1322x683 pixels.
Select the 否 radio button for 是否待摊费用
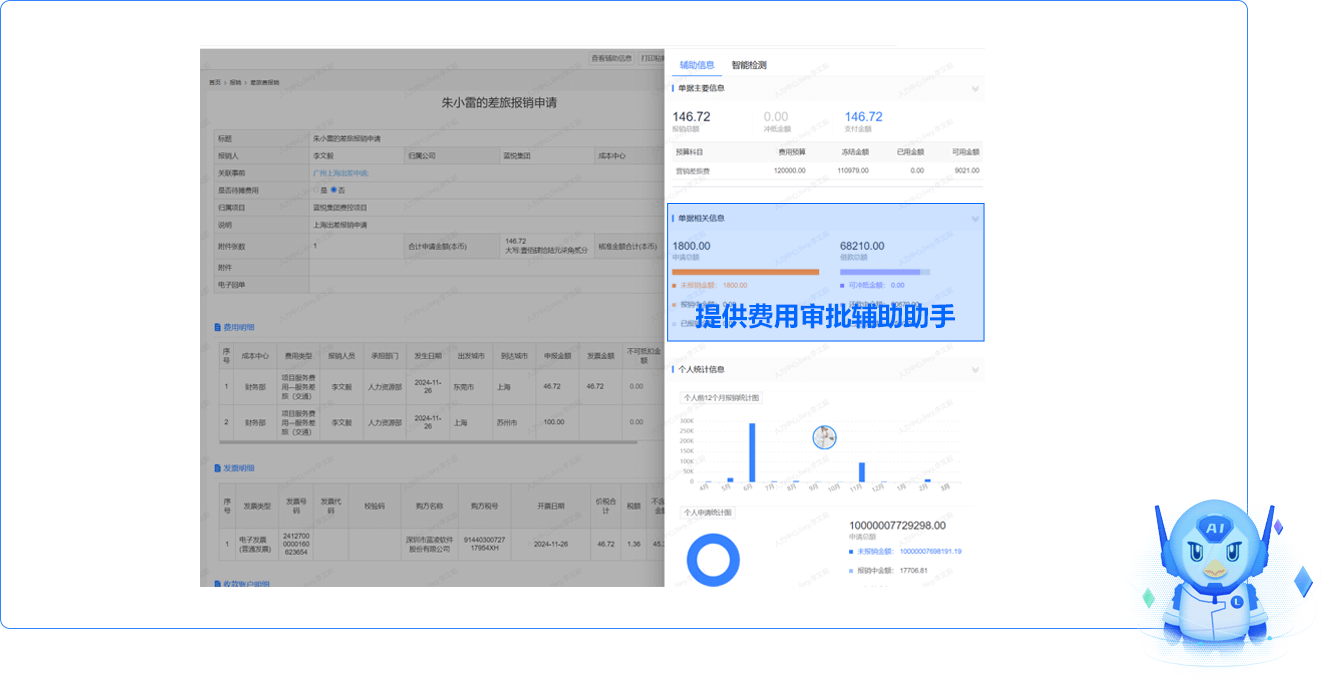(x=334, y=190)
